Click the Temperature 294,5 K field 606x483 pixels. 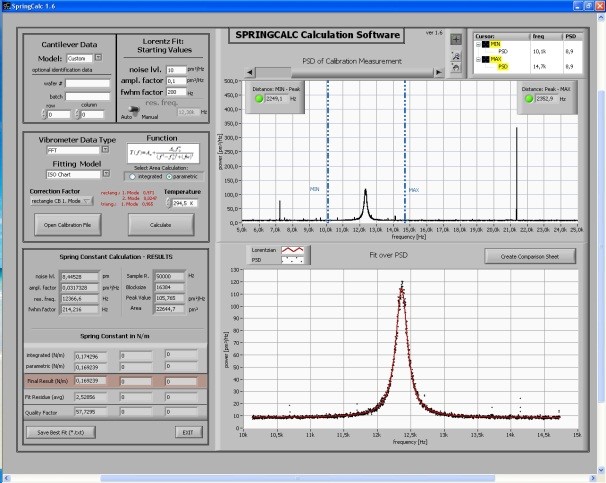point(185,203)
